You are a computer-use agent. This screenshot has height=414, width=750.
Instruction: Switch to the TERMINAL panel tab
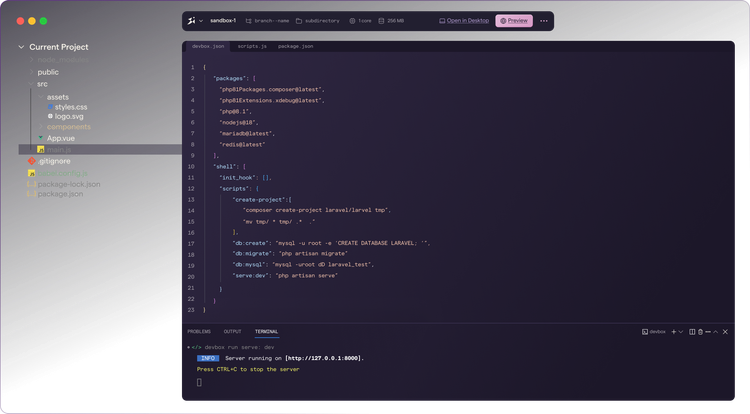coord(266,331)
